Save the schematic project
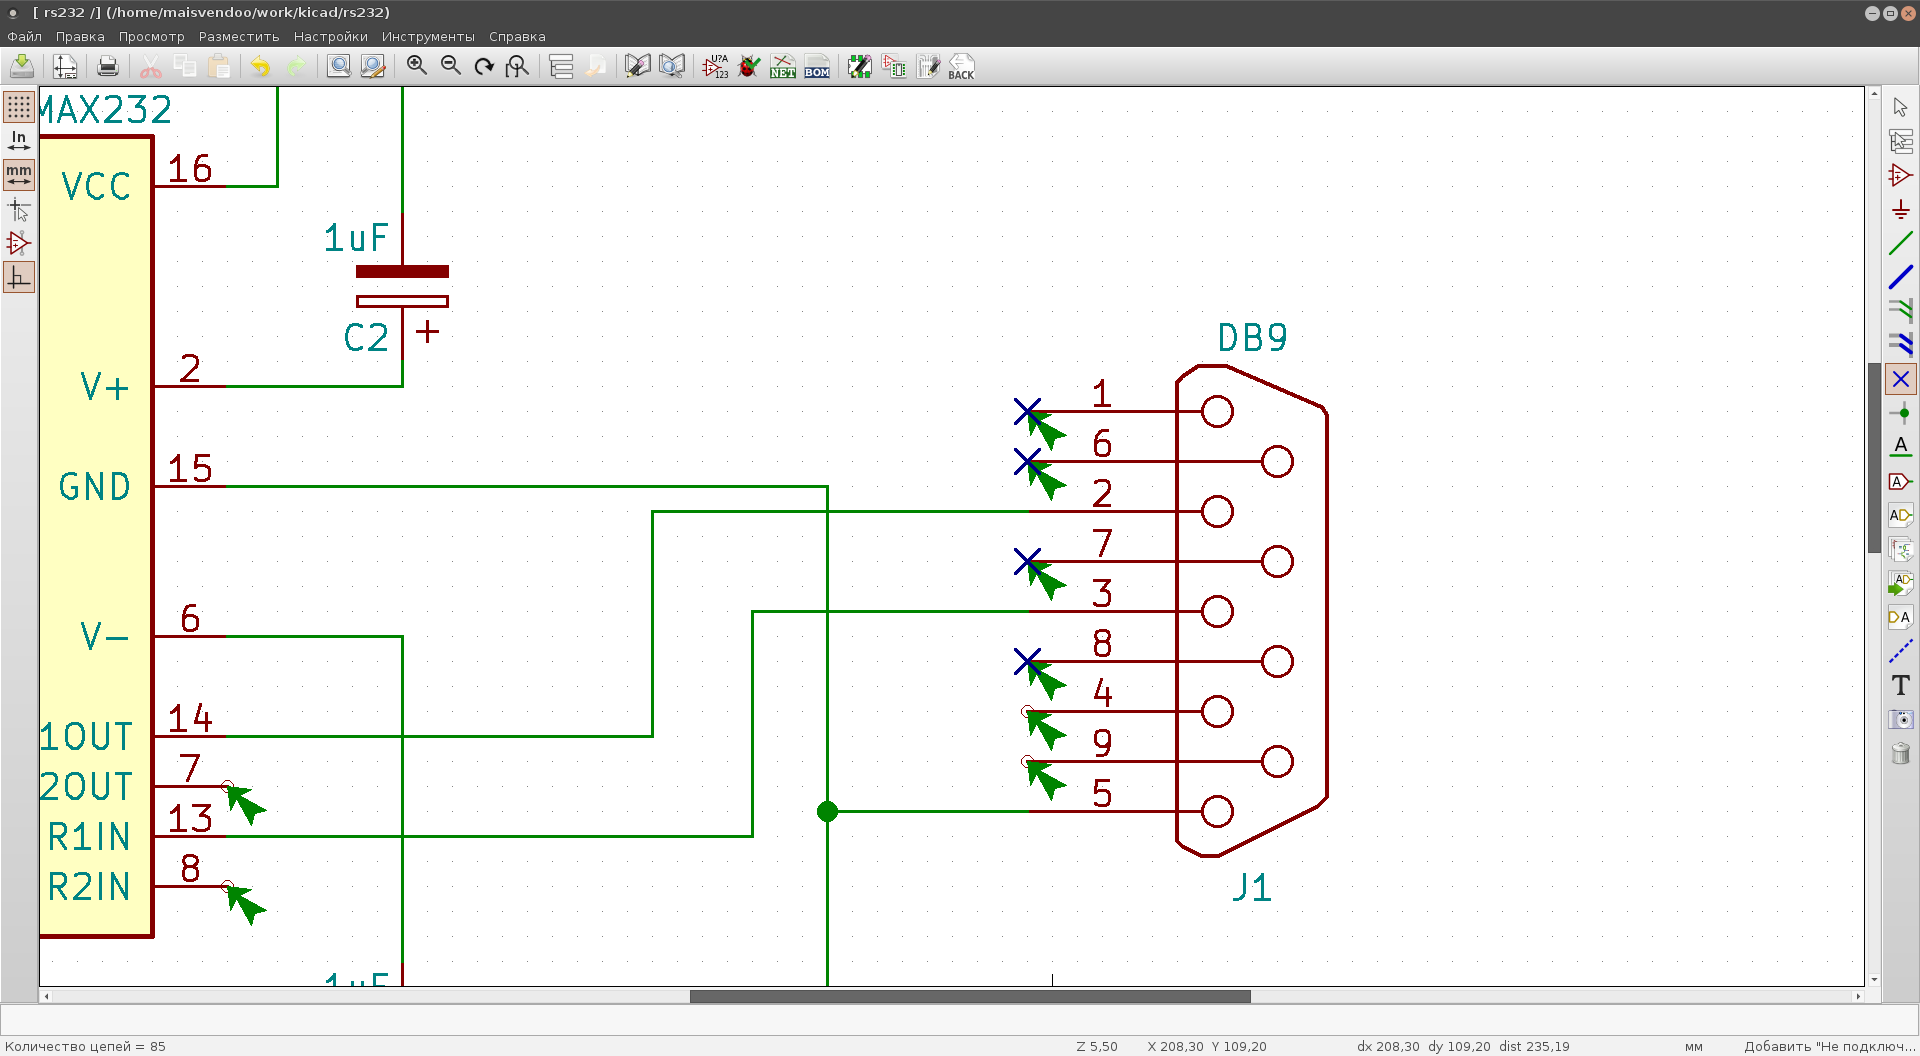Screen dimensions: 1920x1056 pyautogui.click(x=22, y=66)
